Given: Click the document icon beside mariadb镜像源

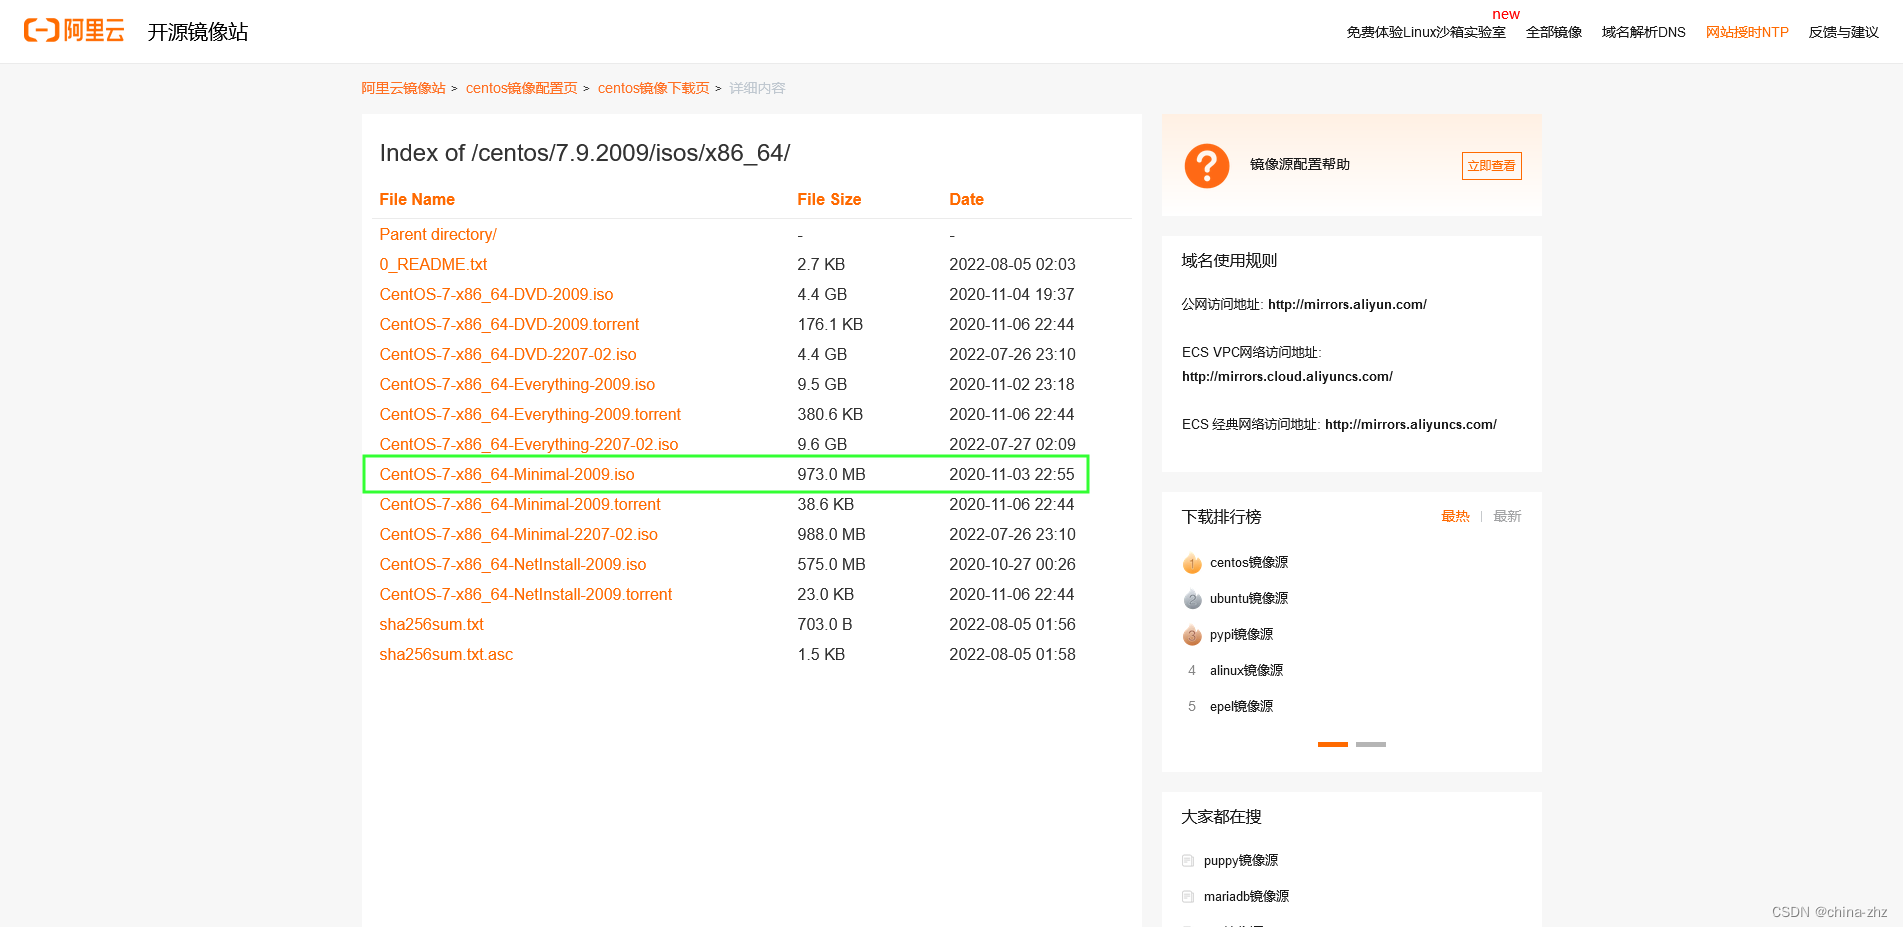Looking at the screenshot, I should pyautogui.click(x=1188, y=897).
